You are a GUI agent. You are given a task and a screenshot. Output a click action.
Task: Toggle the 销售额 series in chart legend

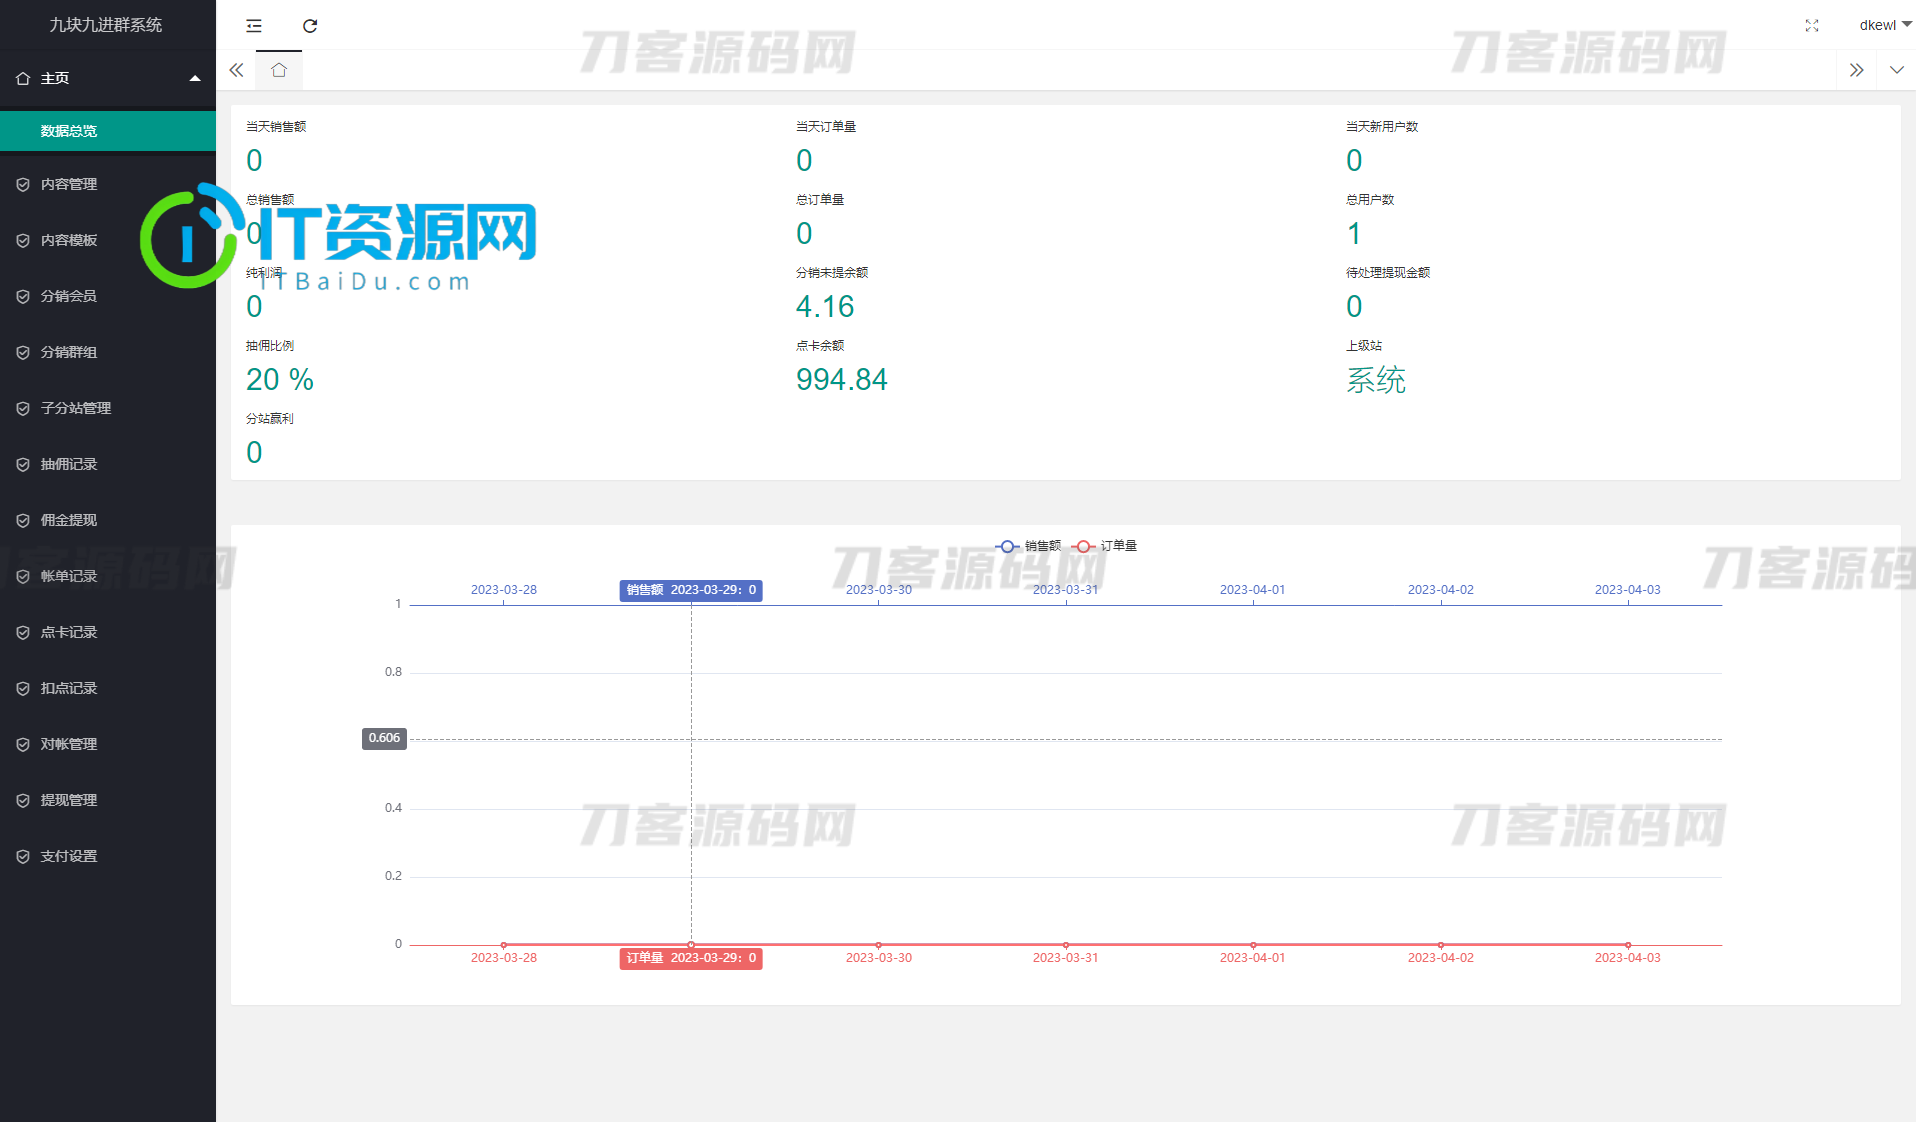click(x=1028, y=546)
